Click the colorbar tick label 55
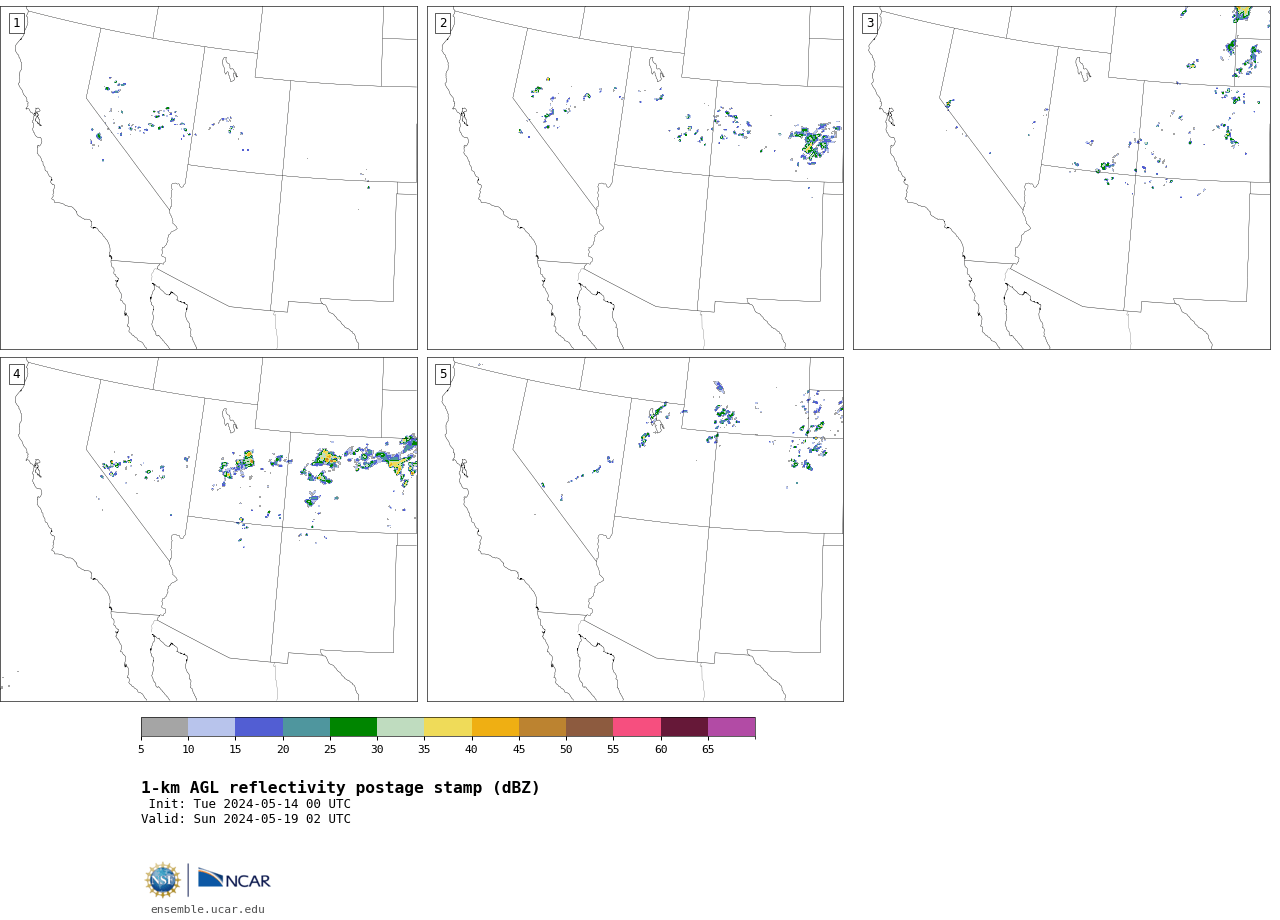 [613, 749]
